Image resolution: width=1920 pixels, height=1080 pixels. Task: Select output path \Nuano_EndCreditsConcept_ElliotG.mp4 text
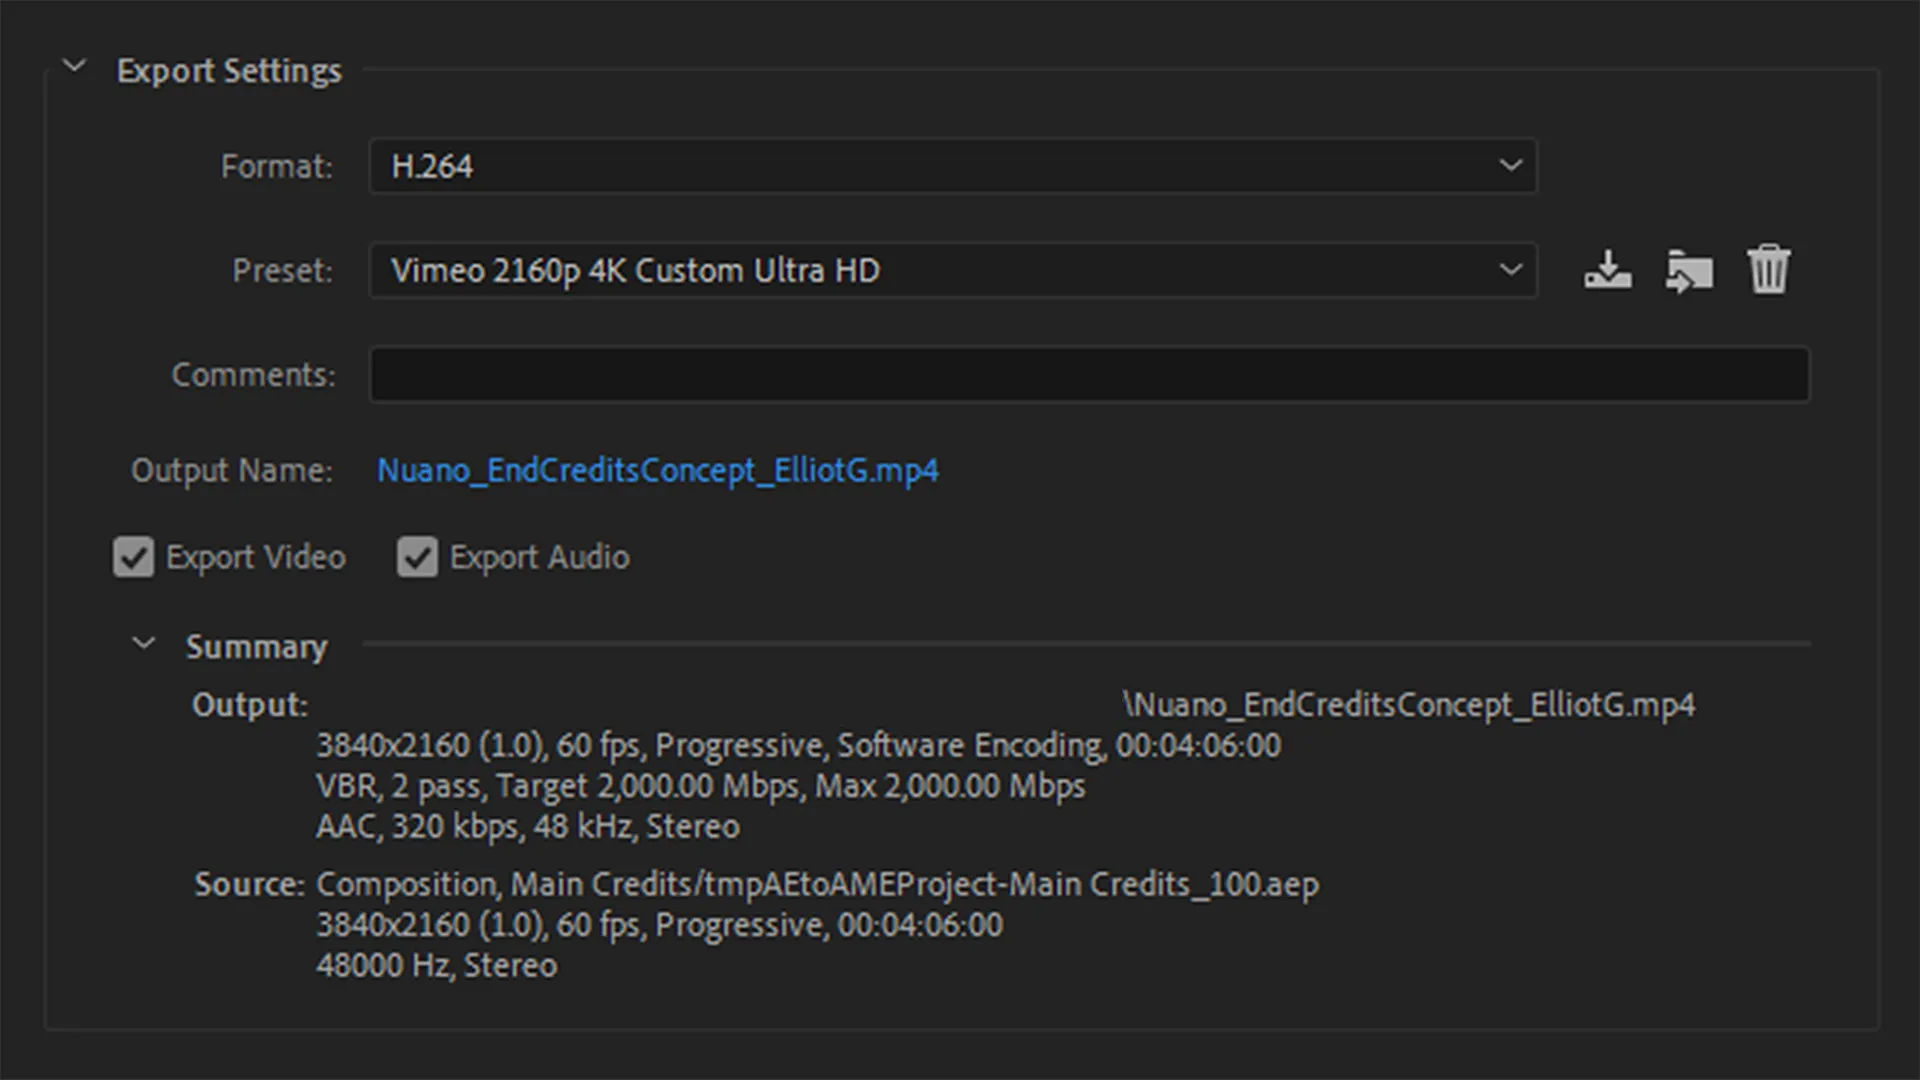click(x=1409, y=705)
